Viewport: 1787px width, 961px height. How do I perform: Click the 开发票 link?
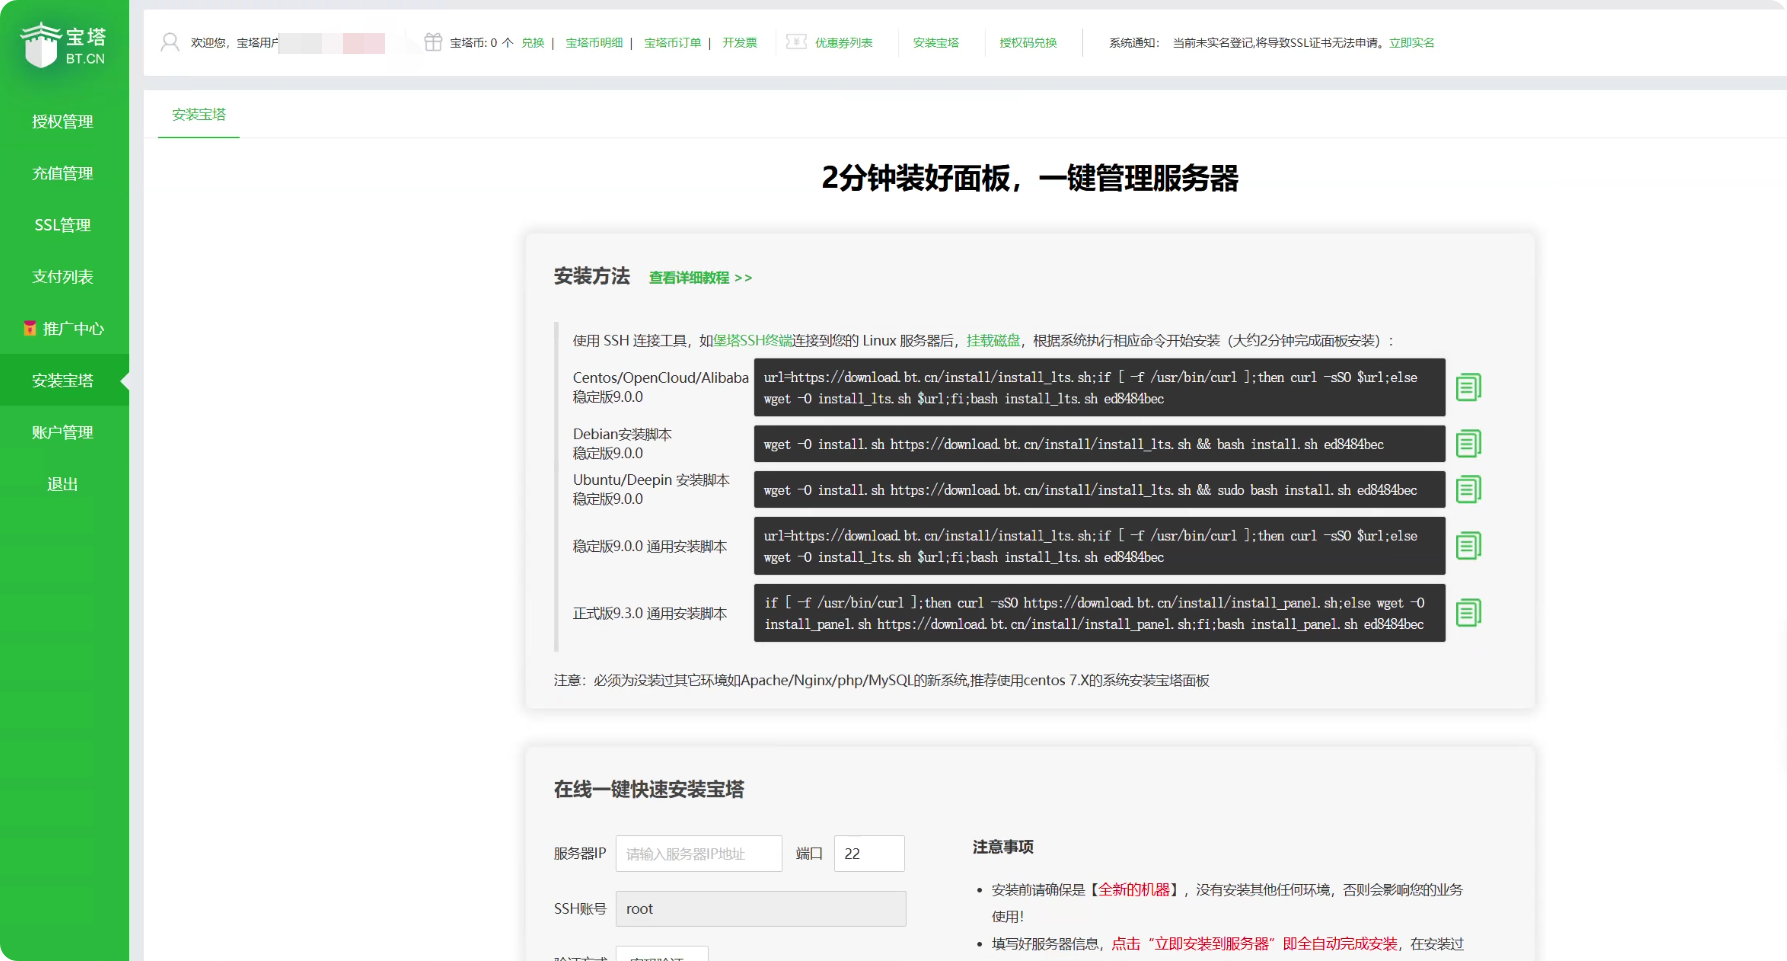point(740,43)
